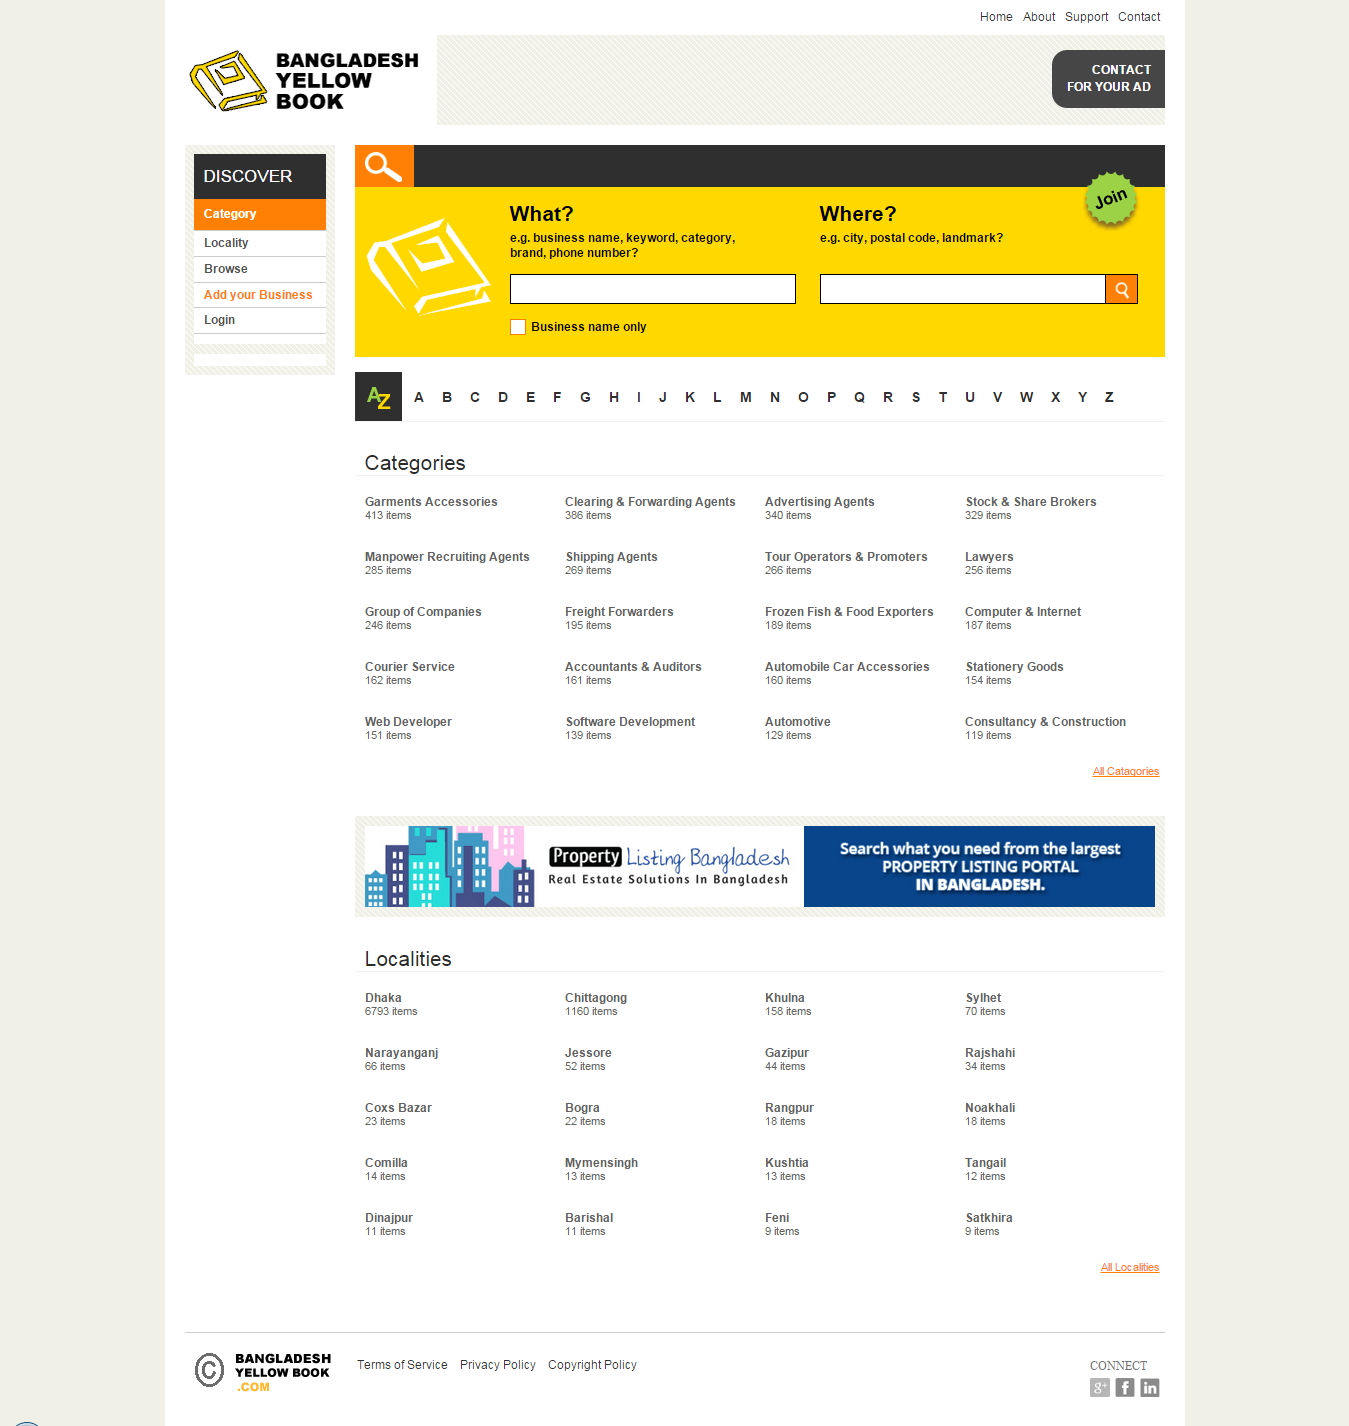
Task: Open the Google Plus social icon
Action: coord(1099,1387)
